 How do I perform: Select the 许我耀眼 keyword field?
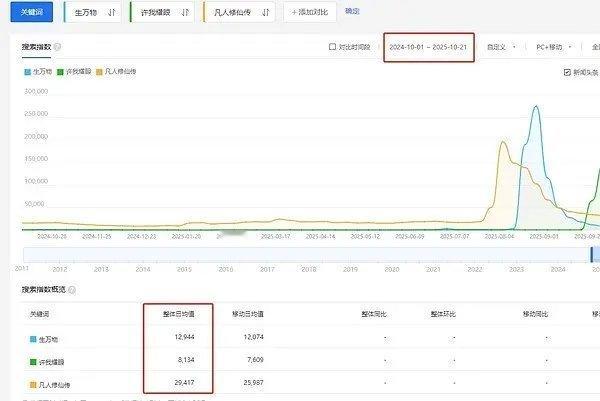click(162, 12)
